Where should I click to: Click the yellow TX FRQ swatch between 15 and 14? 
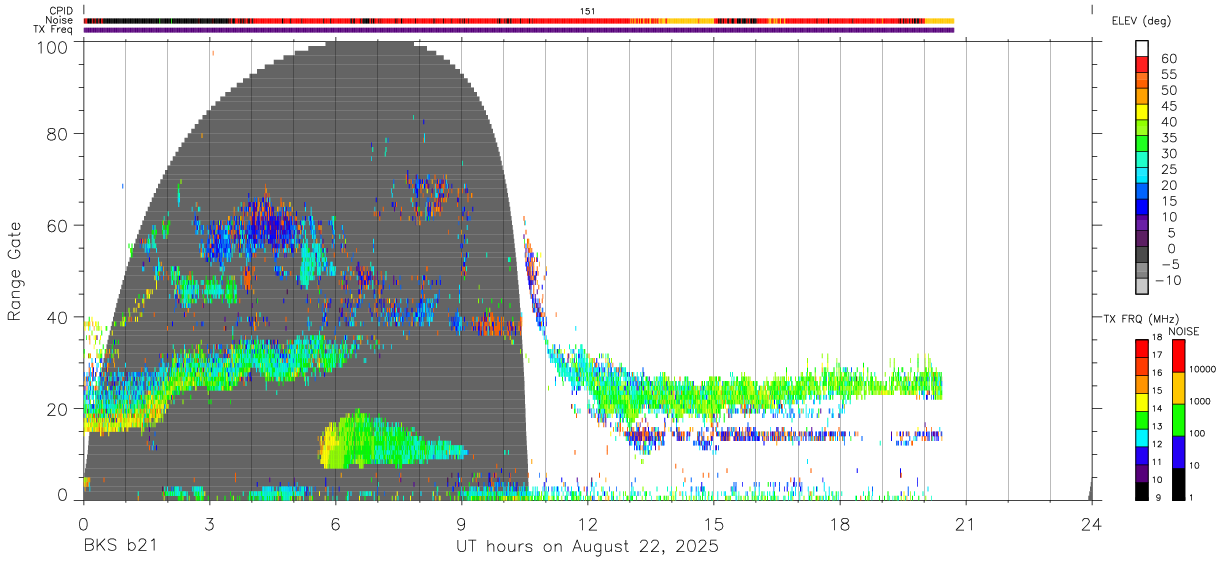[x=1142, y=401]
